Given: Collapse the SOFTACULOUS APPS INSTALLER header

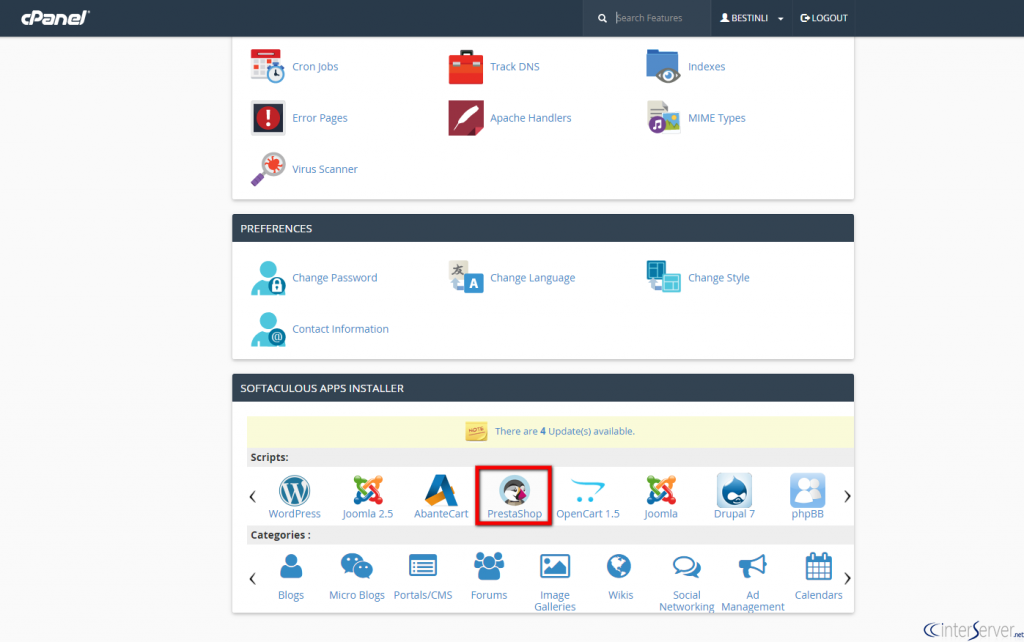Looking at the screenshot, I should [x=543, y=388].
